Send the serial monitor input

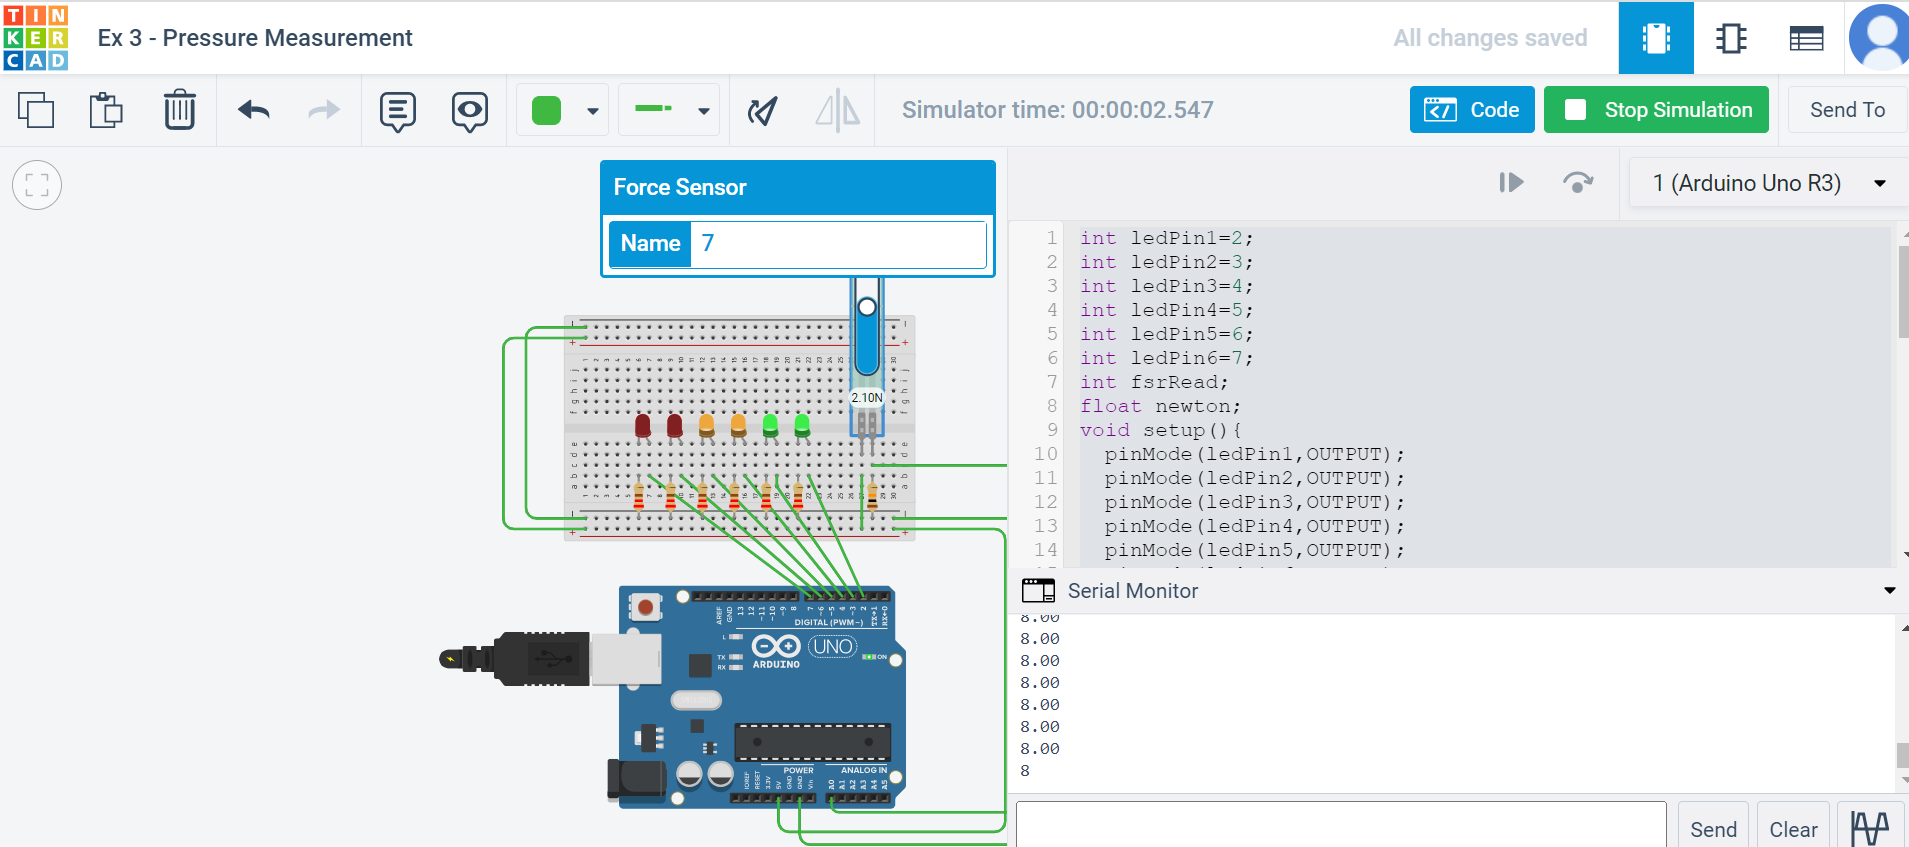coord(1713,829)
